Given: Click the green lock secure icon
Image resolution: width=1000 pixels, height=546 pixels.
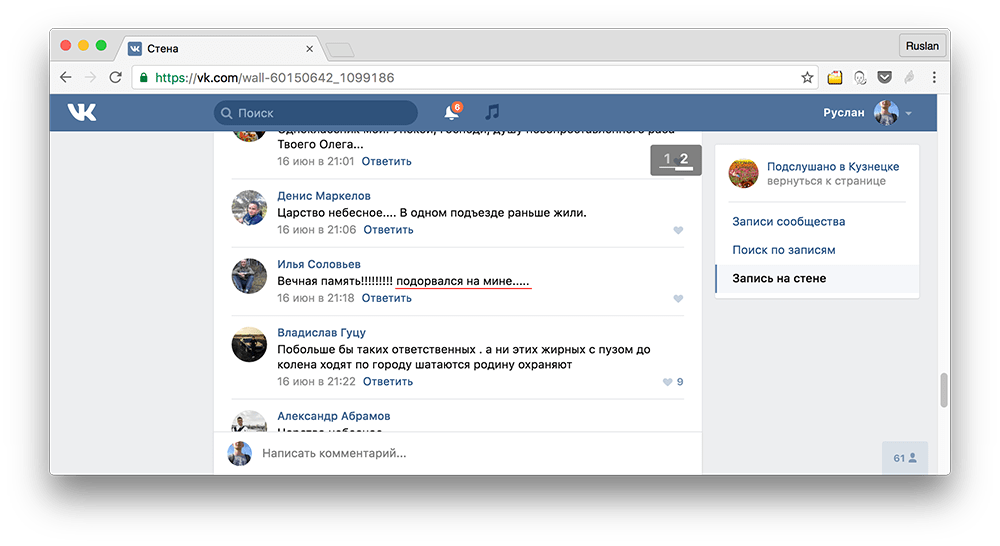Looking at the screenshot, I should pos(143,77).
